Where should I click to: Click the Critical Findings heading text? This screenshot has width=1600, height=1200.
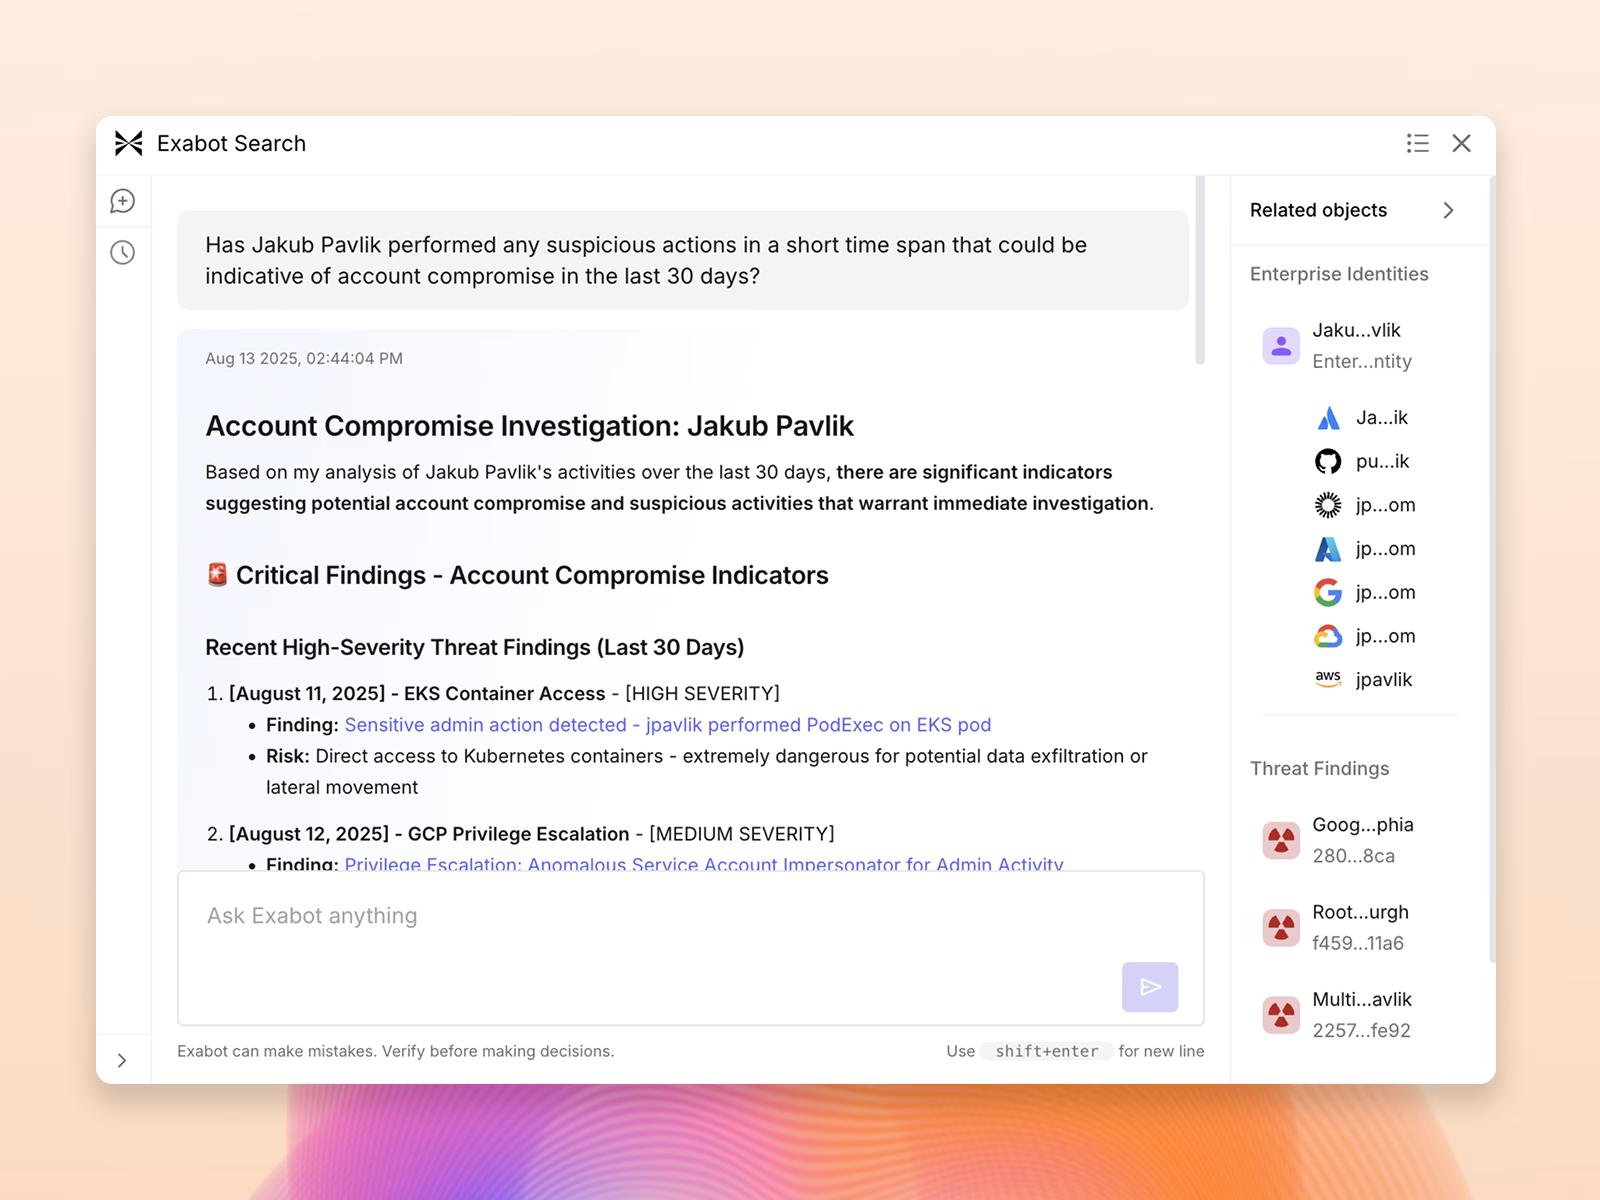[532, 575]
